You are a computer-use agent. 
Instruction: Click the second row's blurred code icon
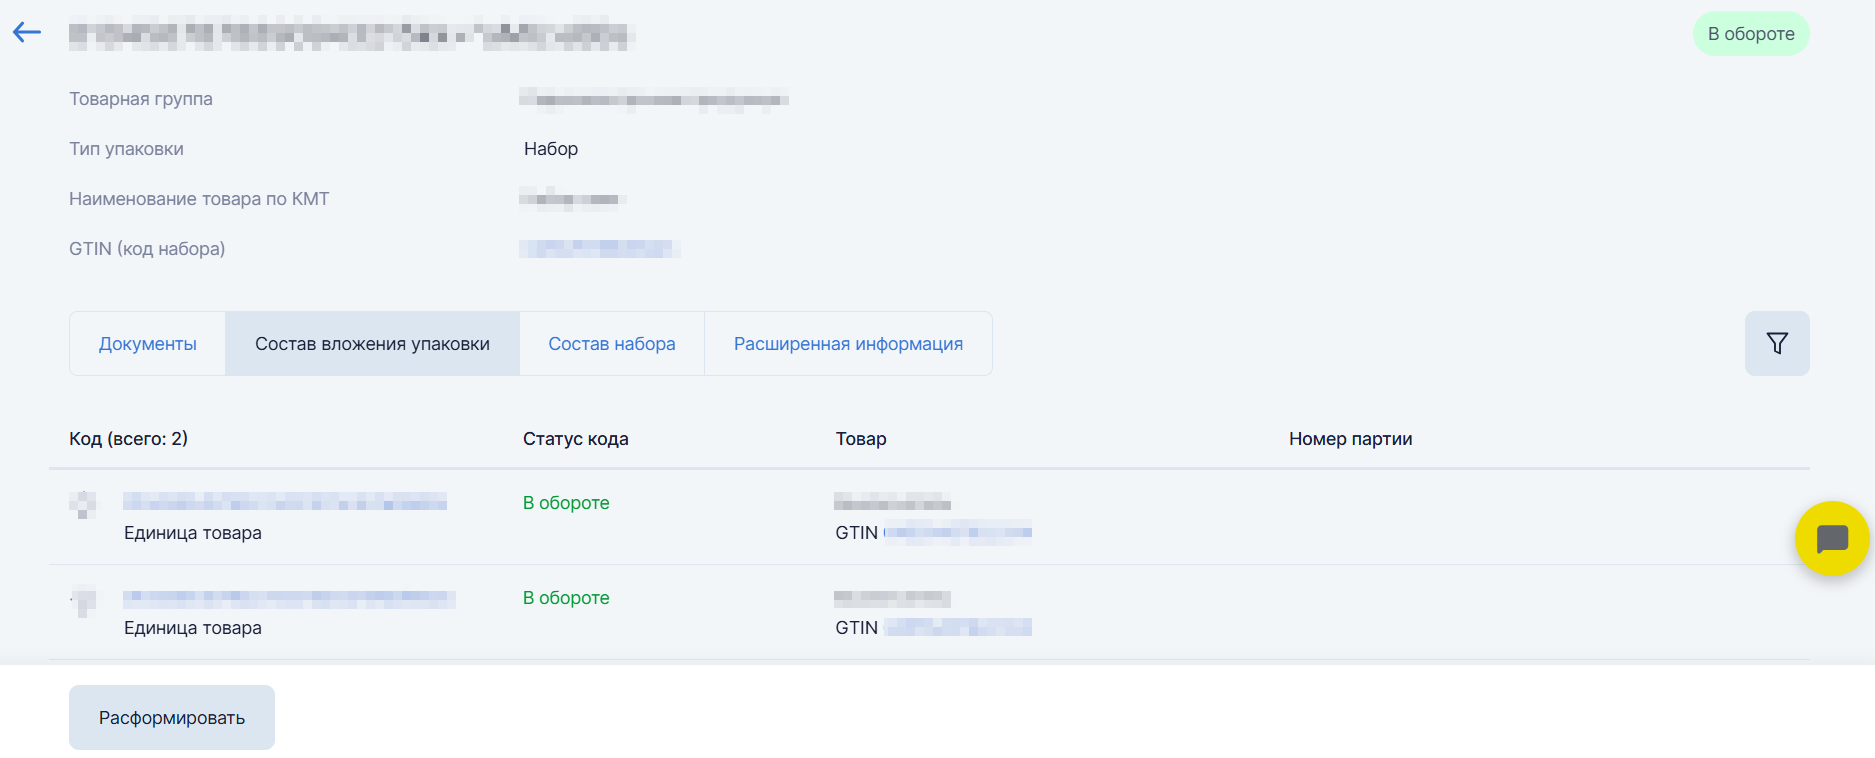83,600
